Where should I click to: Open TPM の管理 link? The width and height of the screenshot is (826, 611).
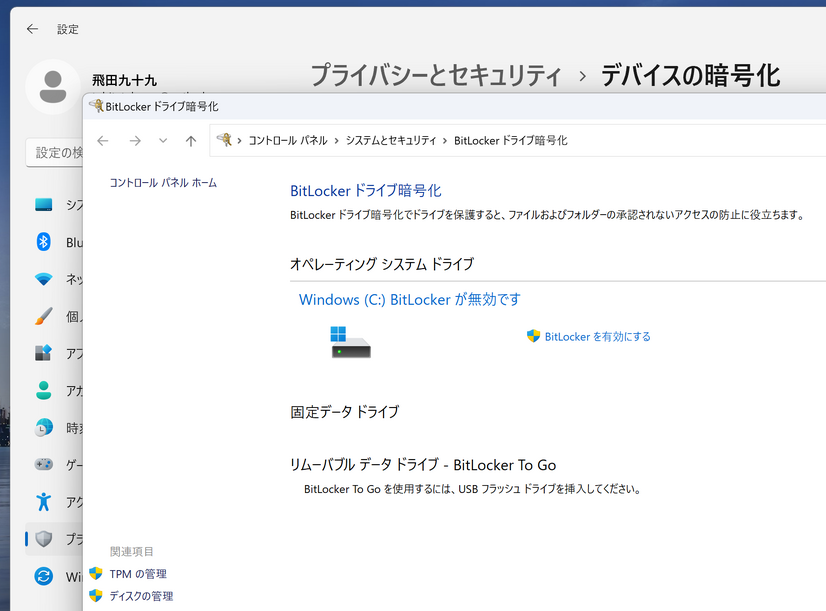[x=138, y=574]
